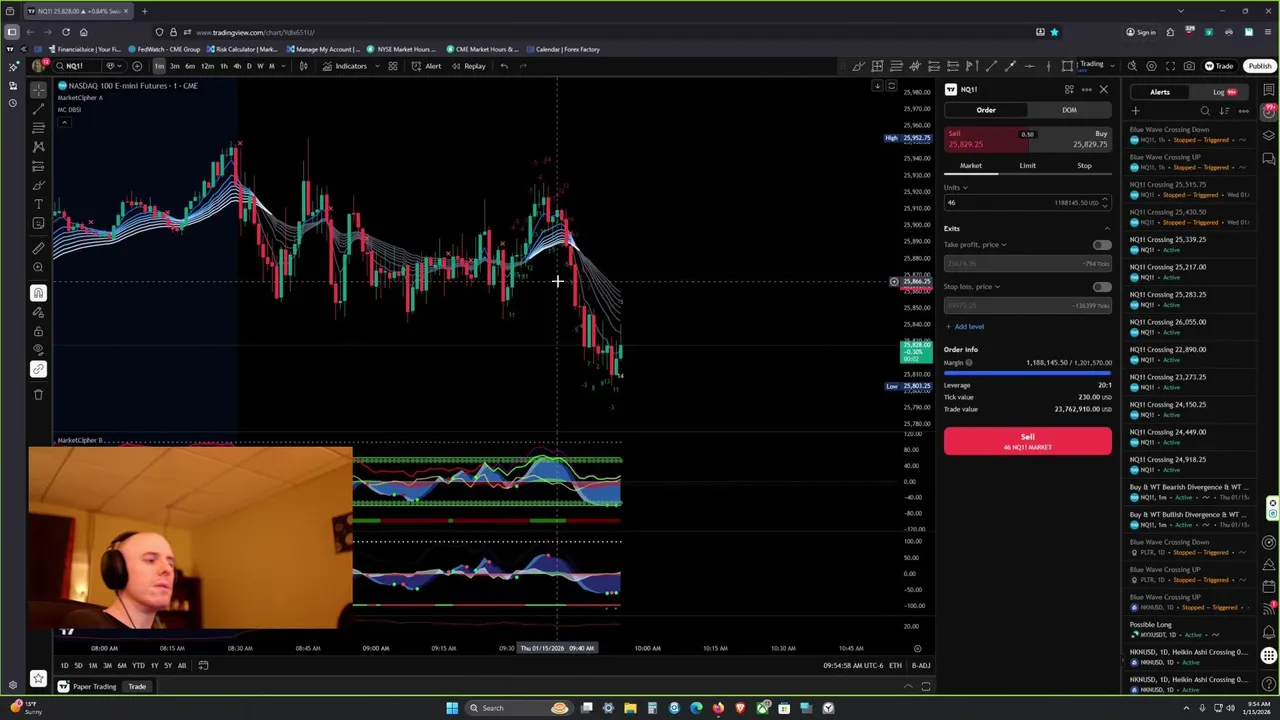Open the Take profit price type dropdown
The width and height of the screenshot is (1280, 720).
pyautogui.click(x=975, y=245)
